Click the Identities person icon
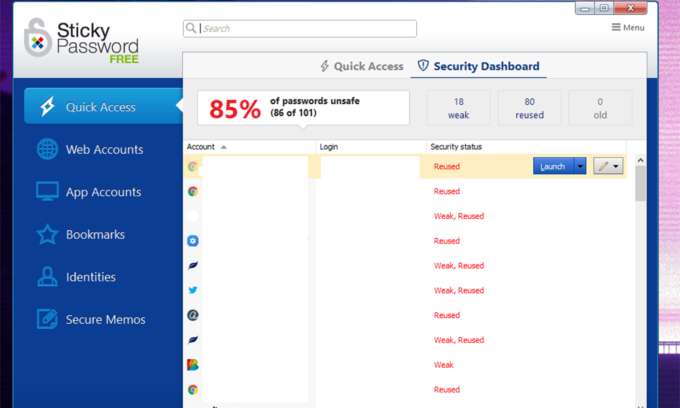This screenshot has height=408, width=680. (x=47, y=277)
